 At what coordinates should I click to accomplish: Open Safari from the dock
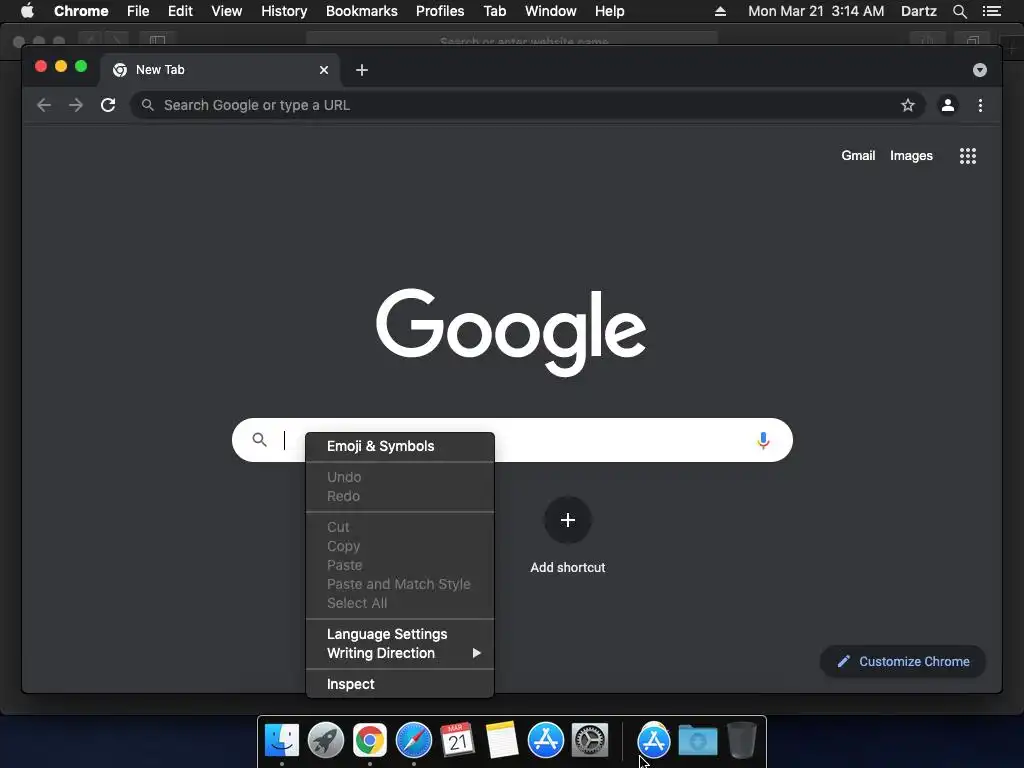[x=413, y=740]
